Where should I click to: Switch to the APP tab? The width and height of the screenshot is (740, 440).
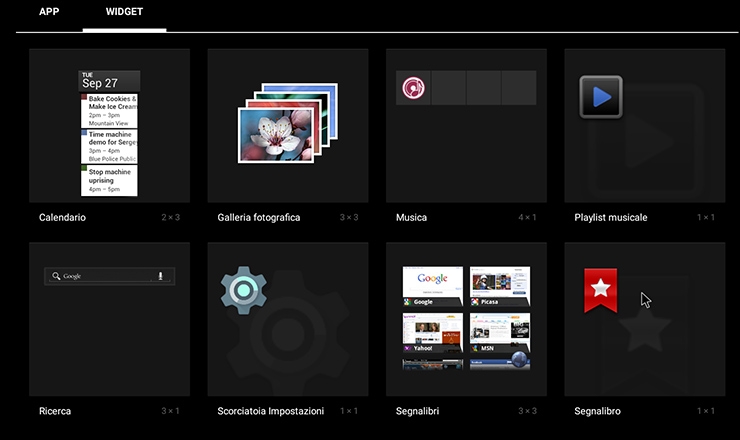click(x=49, y=14)
